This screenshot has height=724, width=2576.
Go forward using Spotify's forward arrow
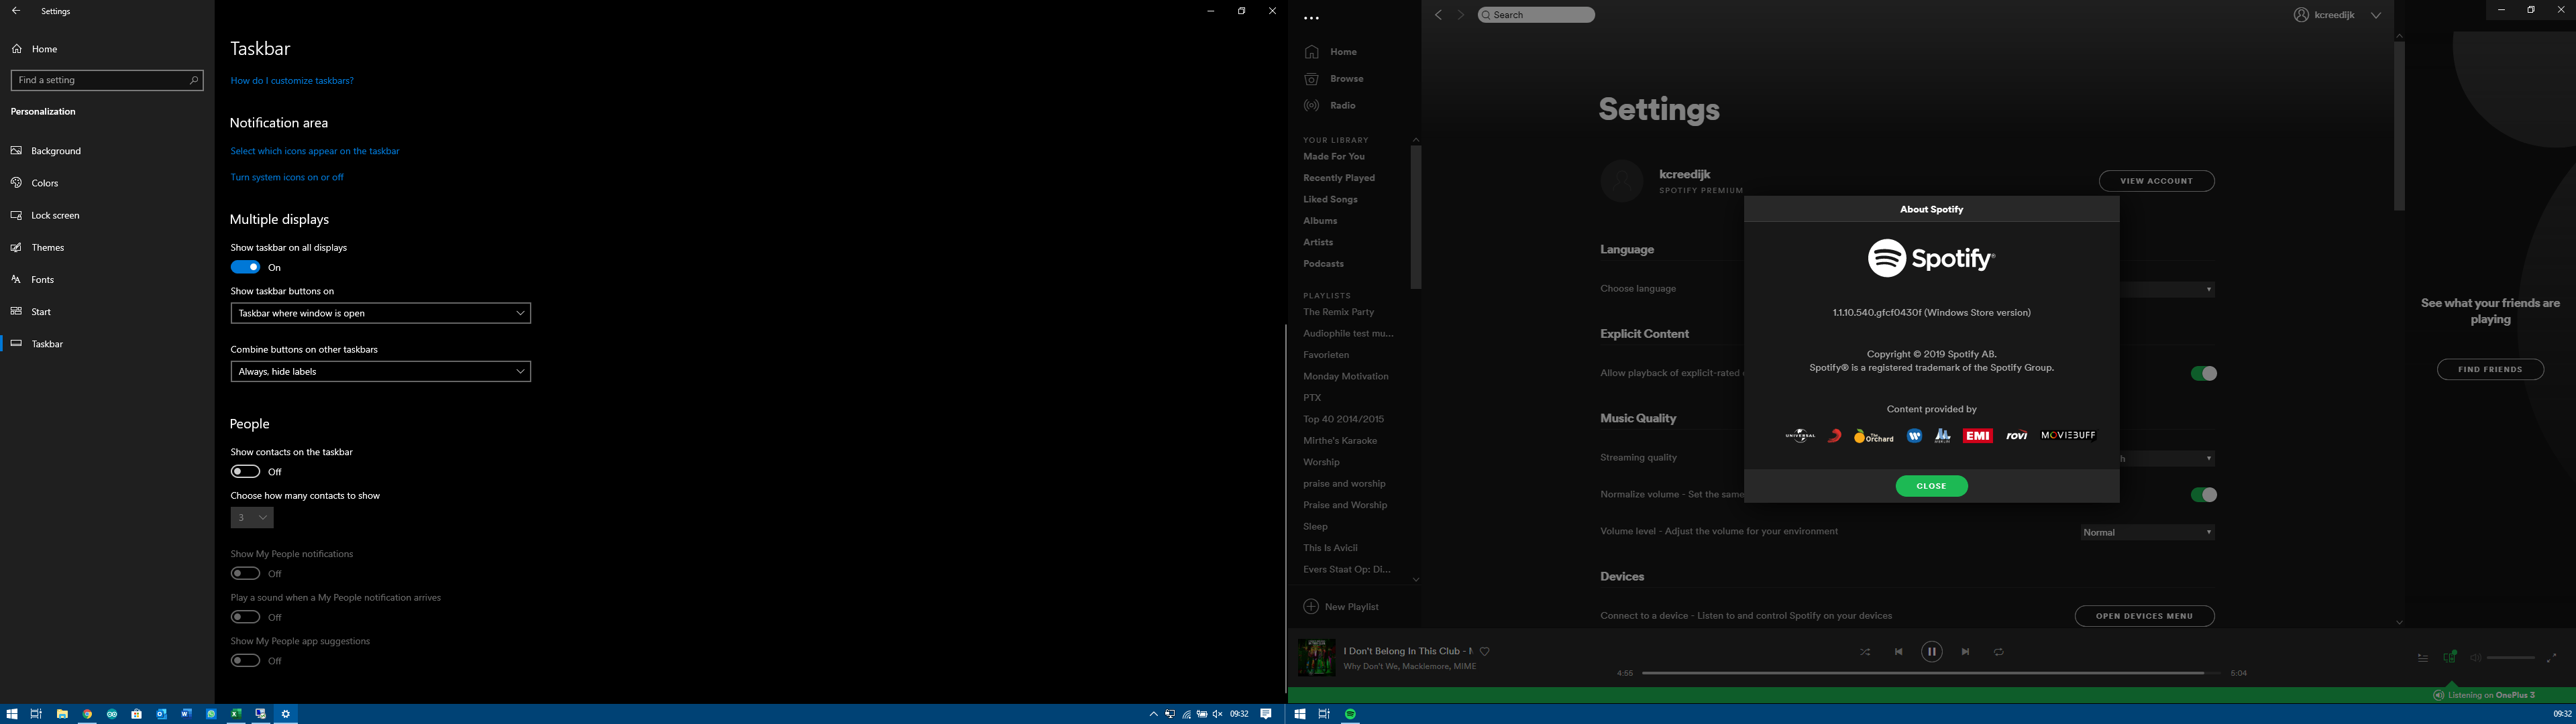pos(1460,15)
